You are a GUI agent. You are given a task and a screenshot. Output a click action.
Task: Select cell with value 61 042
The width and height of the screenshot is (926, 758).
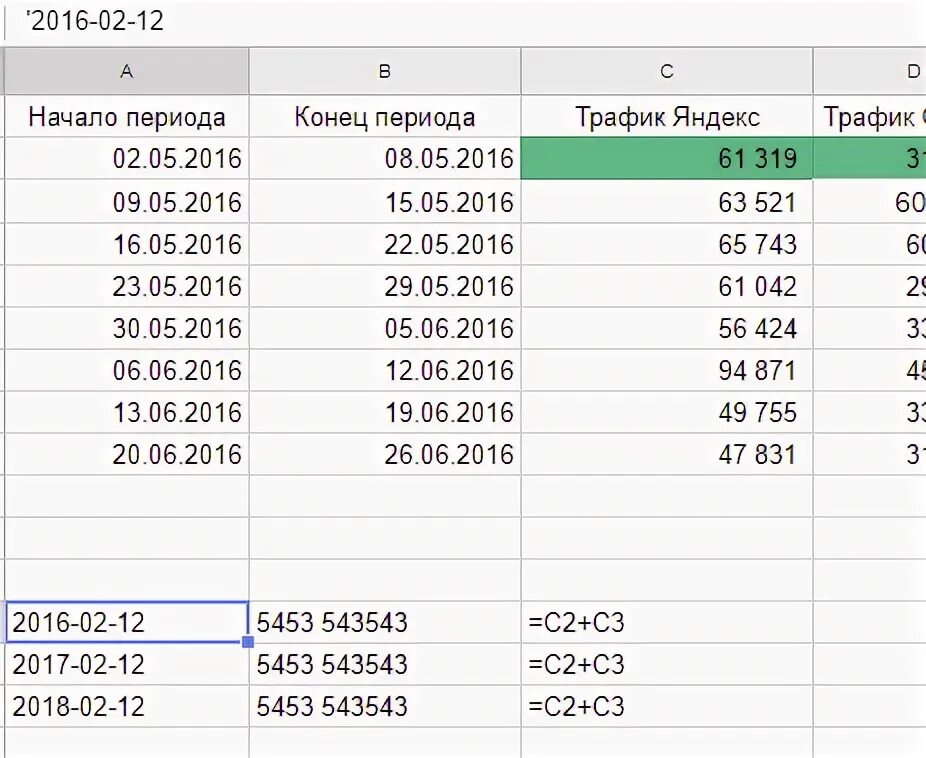pos(667,286)
